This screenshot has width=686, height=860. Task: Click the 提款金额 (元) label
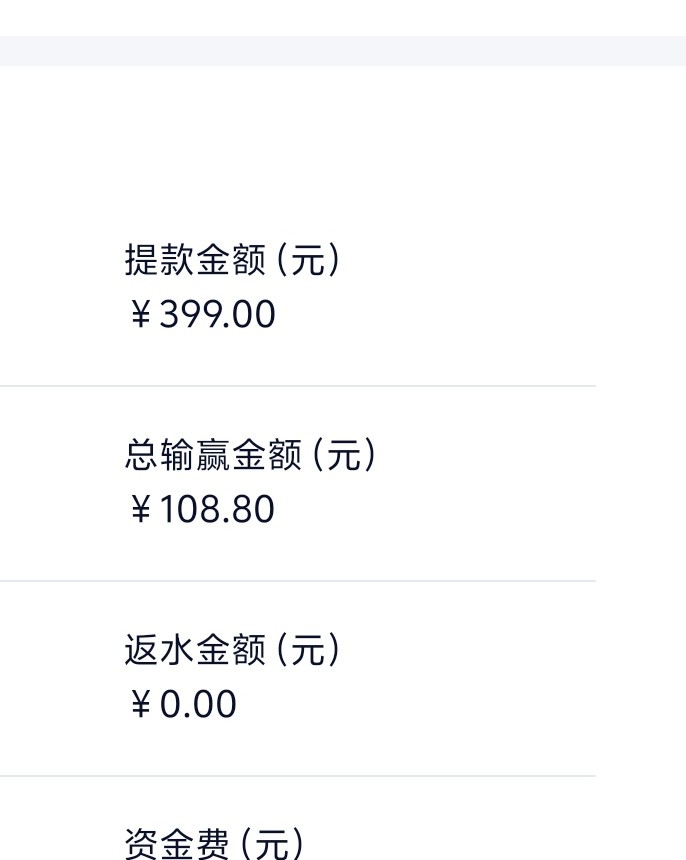pos(232,260)
